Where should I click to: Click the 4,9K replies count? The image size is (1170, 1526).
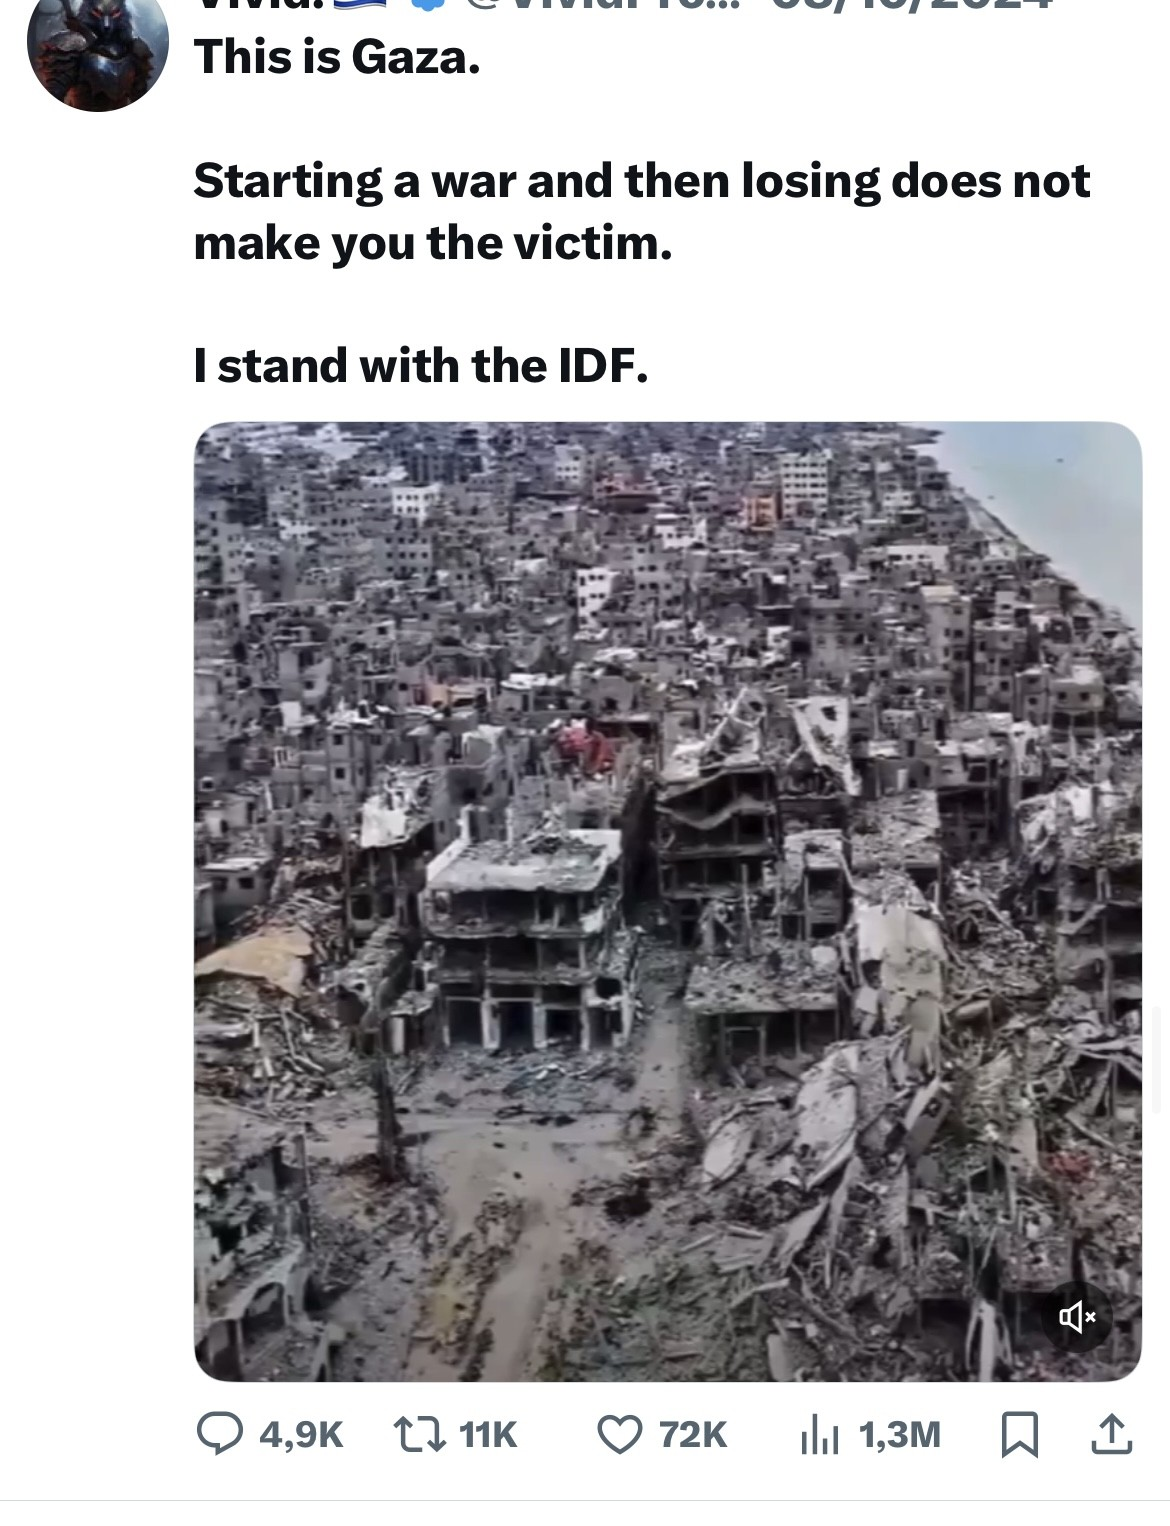[301, 1435]
